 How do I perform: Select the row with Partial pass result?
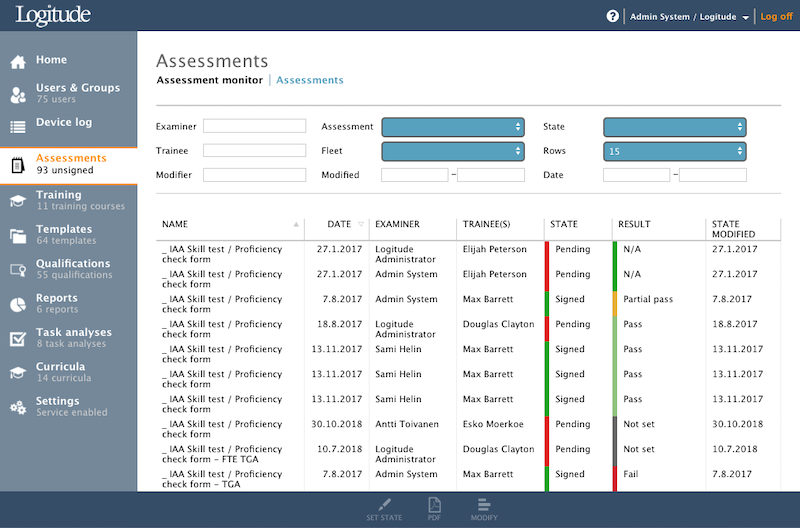coord(468,304)
